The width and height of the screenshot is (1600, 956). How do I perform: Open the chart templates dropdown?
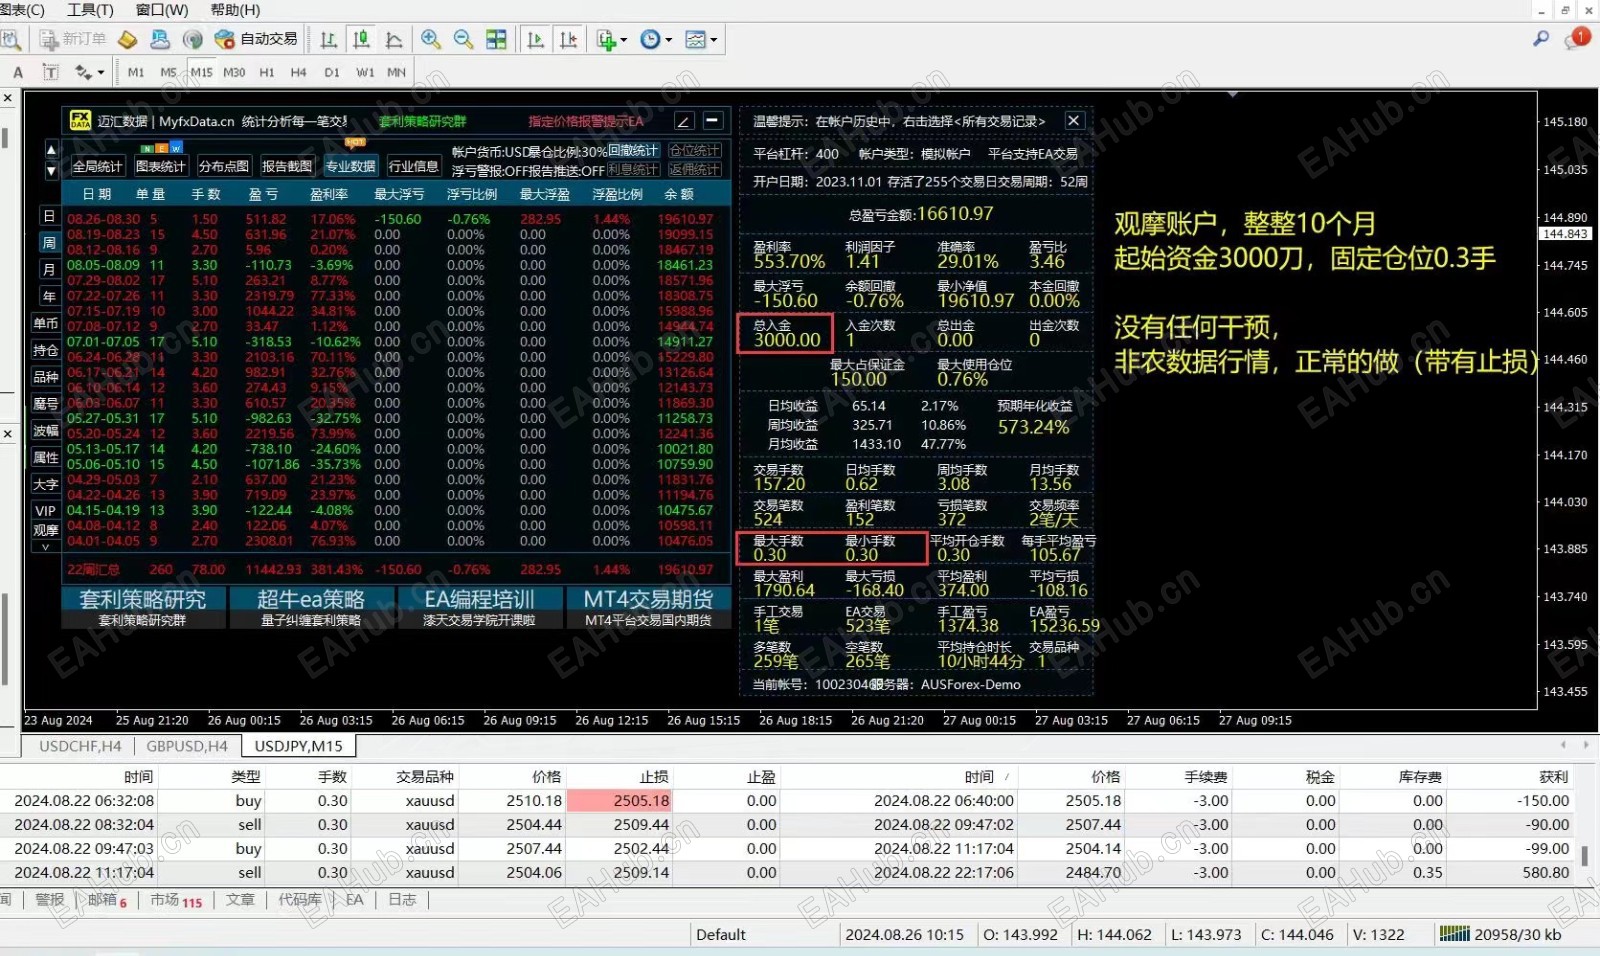click(x=701, y=39)
